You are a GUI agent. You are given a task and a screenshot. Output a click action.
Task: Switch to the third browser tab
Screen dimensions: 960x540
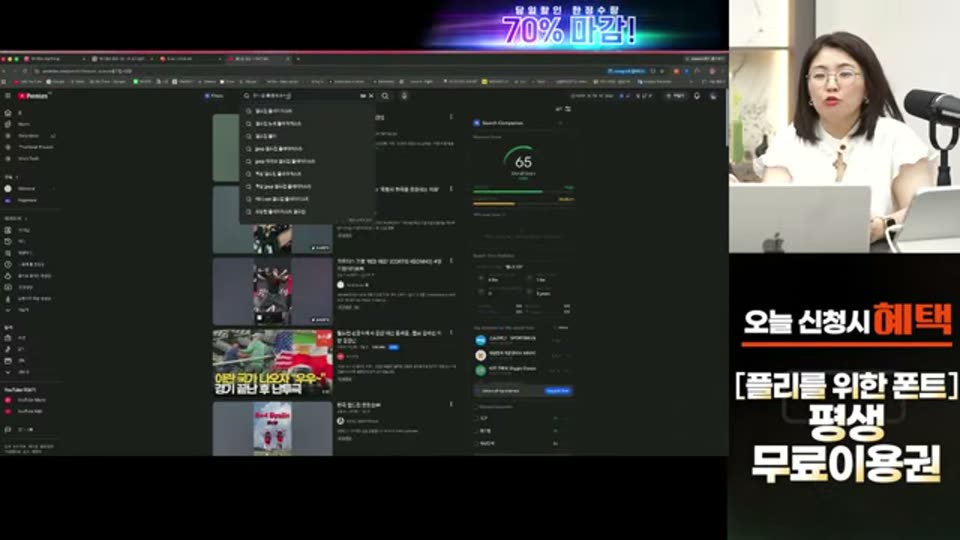(x=191, y=59)
